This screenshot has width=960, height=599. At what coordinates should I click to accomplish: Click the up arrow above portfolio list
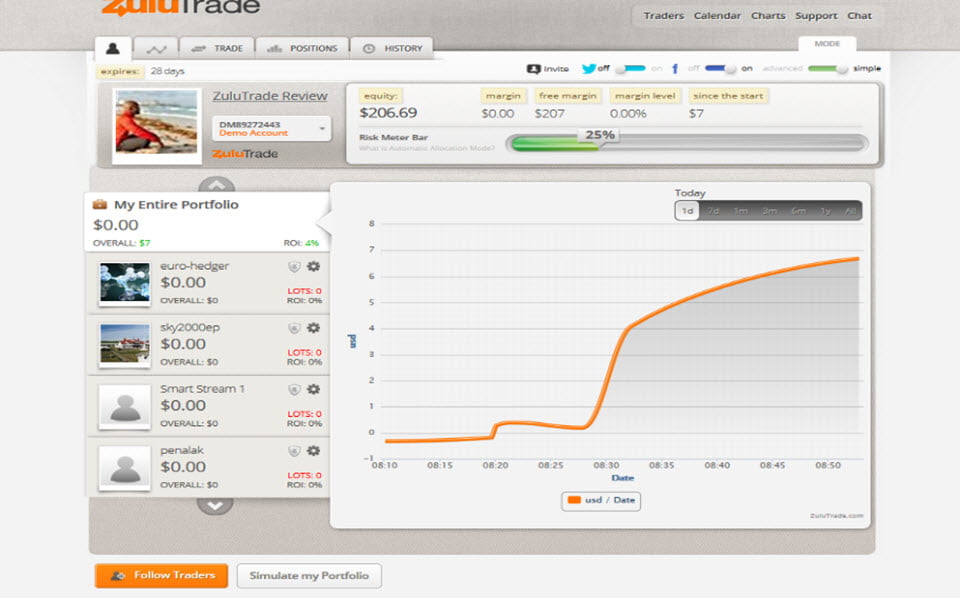point(216,184)
